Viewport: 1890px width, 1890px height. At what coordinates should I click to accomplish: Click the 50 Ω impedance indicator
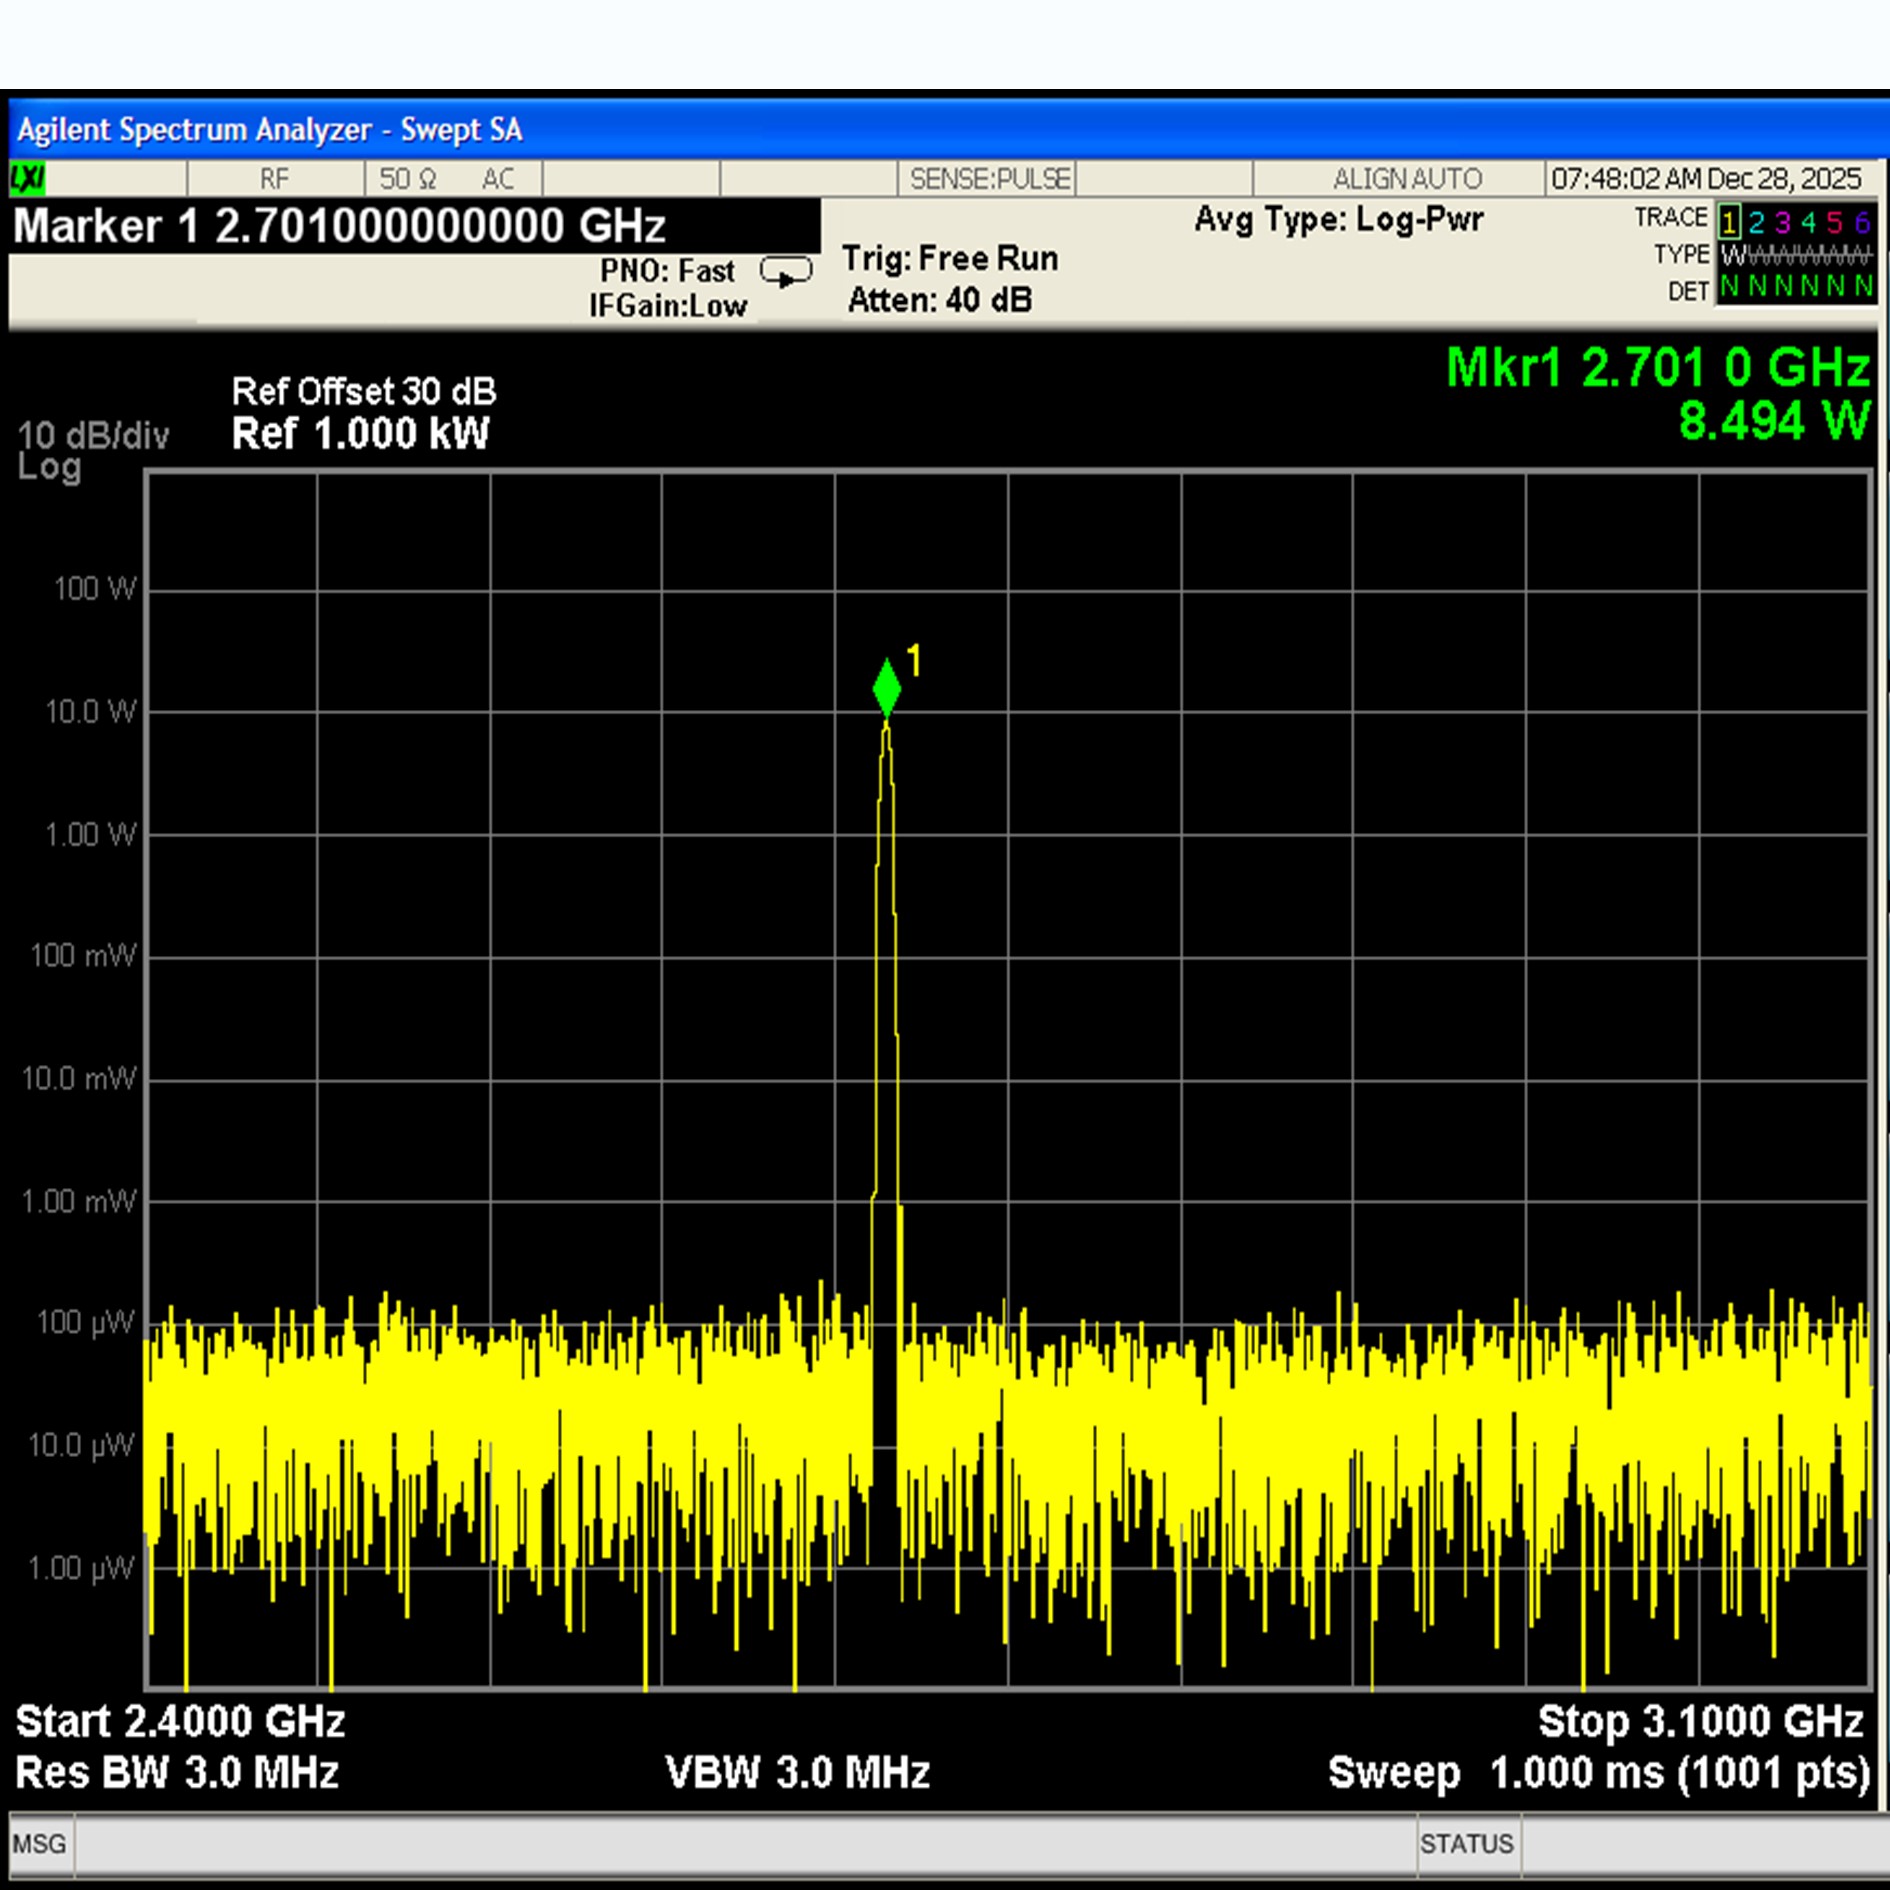point(408,179)
